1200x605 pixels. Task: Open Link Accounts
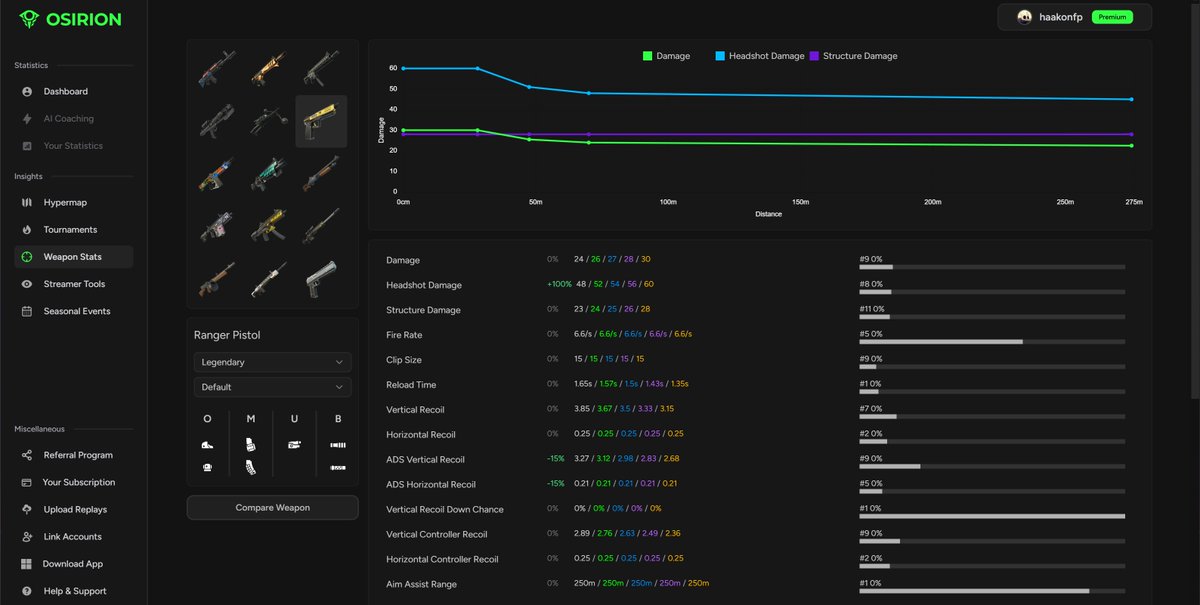click(x=73, y=537)
